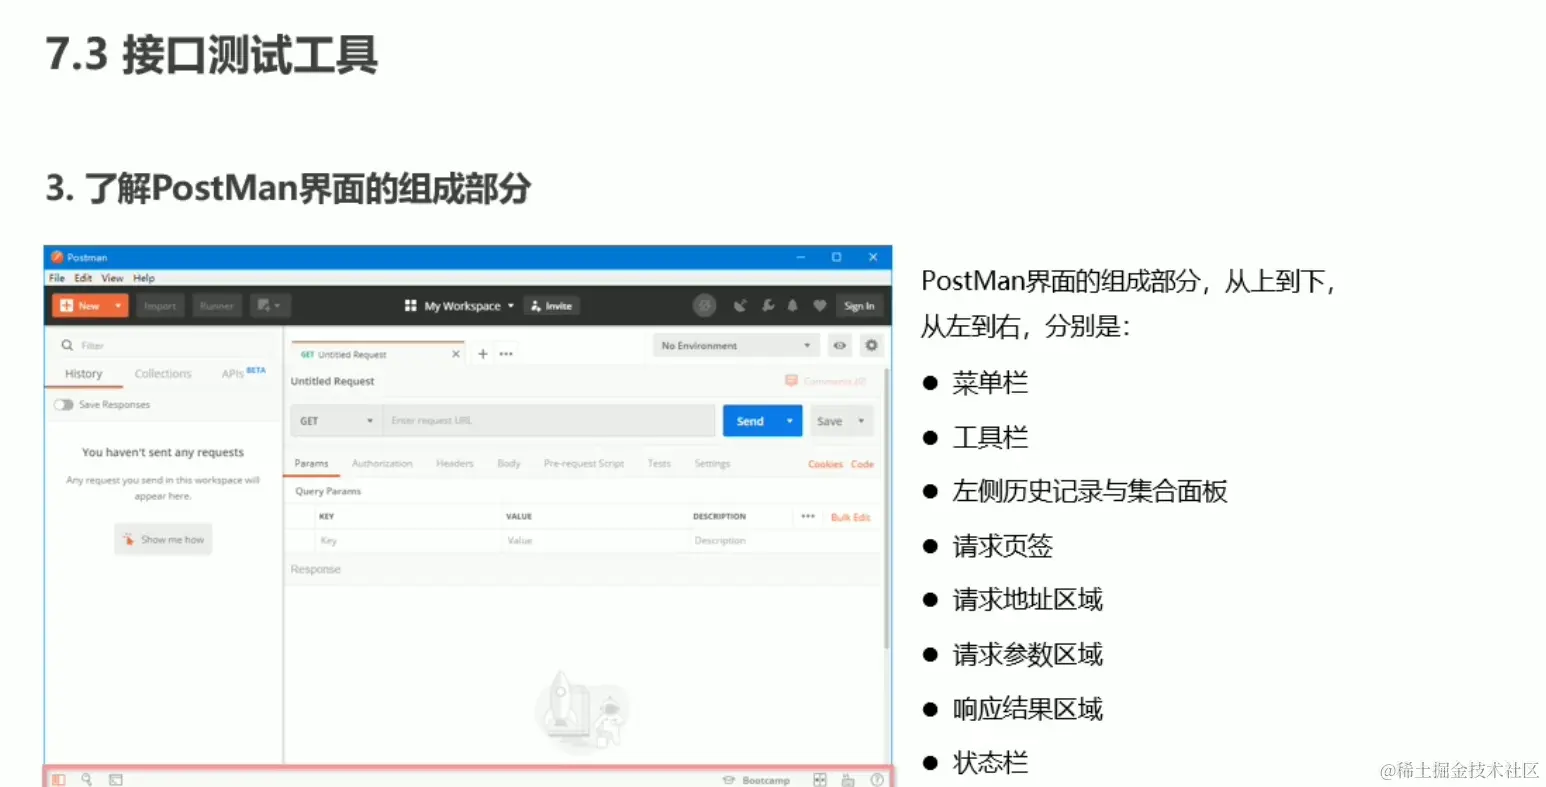1546x787 pixels.
Task: Click the two-pane layout icon in status bar
Action: point(820,780)
